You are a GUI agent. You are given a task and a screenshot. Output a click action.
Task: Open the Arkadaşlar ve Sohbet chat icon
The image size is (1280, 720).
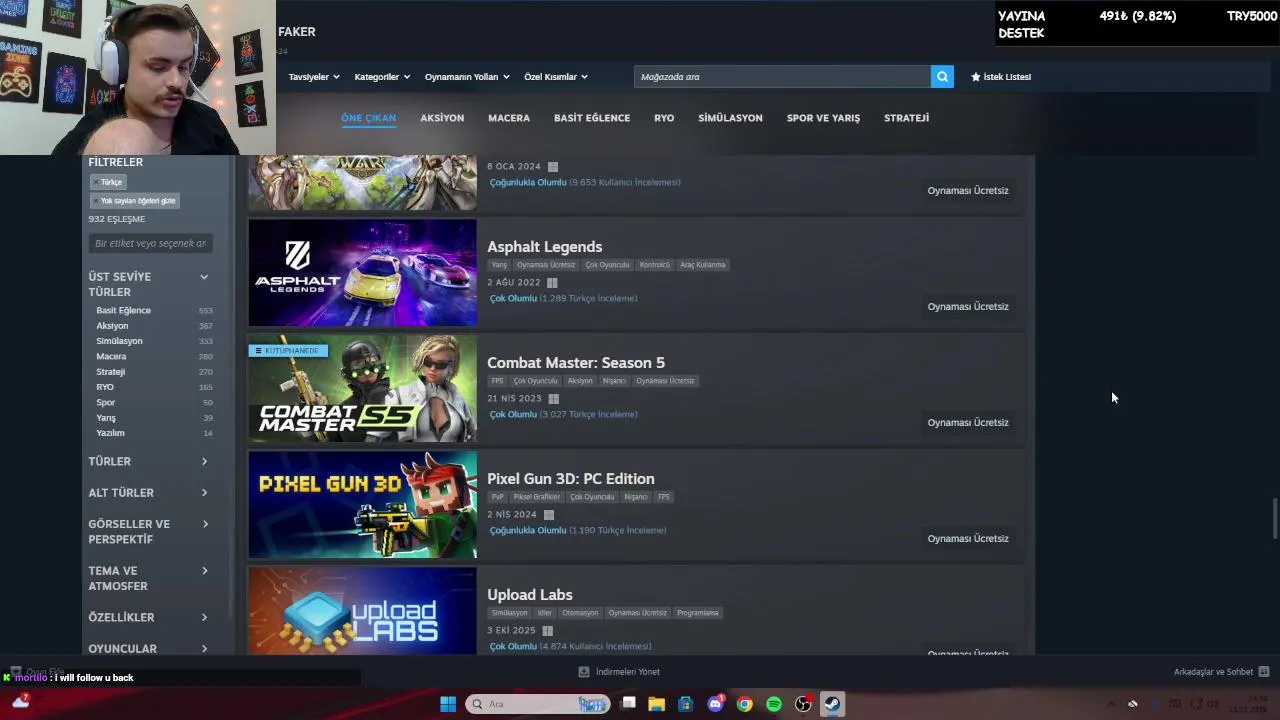click(x=1264, y=672)
